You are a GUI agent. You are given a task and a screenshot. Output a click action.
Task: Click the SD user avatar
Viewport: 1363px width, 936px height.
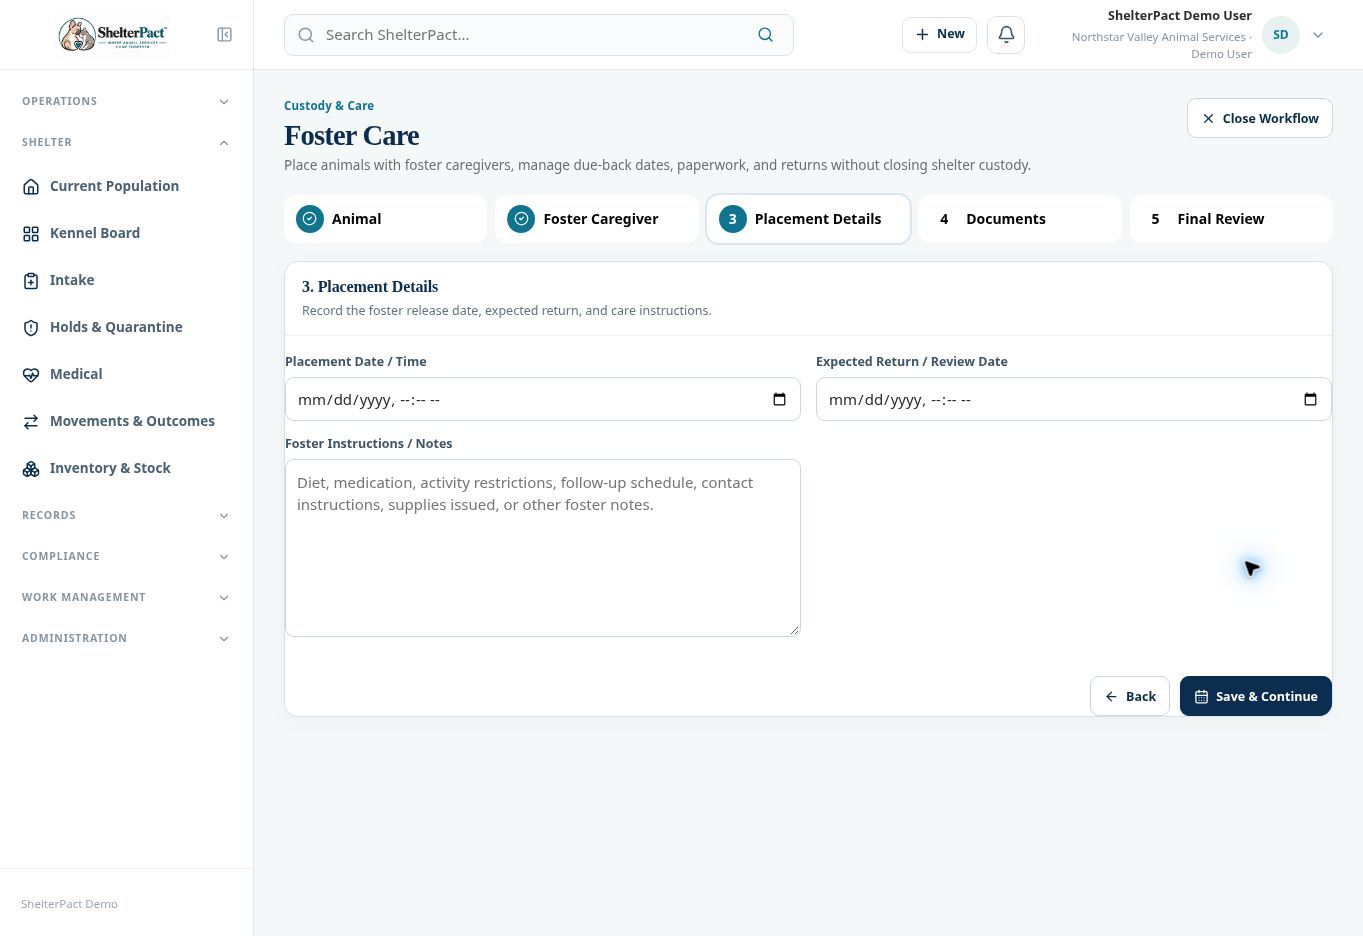tap(1281, 35)
